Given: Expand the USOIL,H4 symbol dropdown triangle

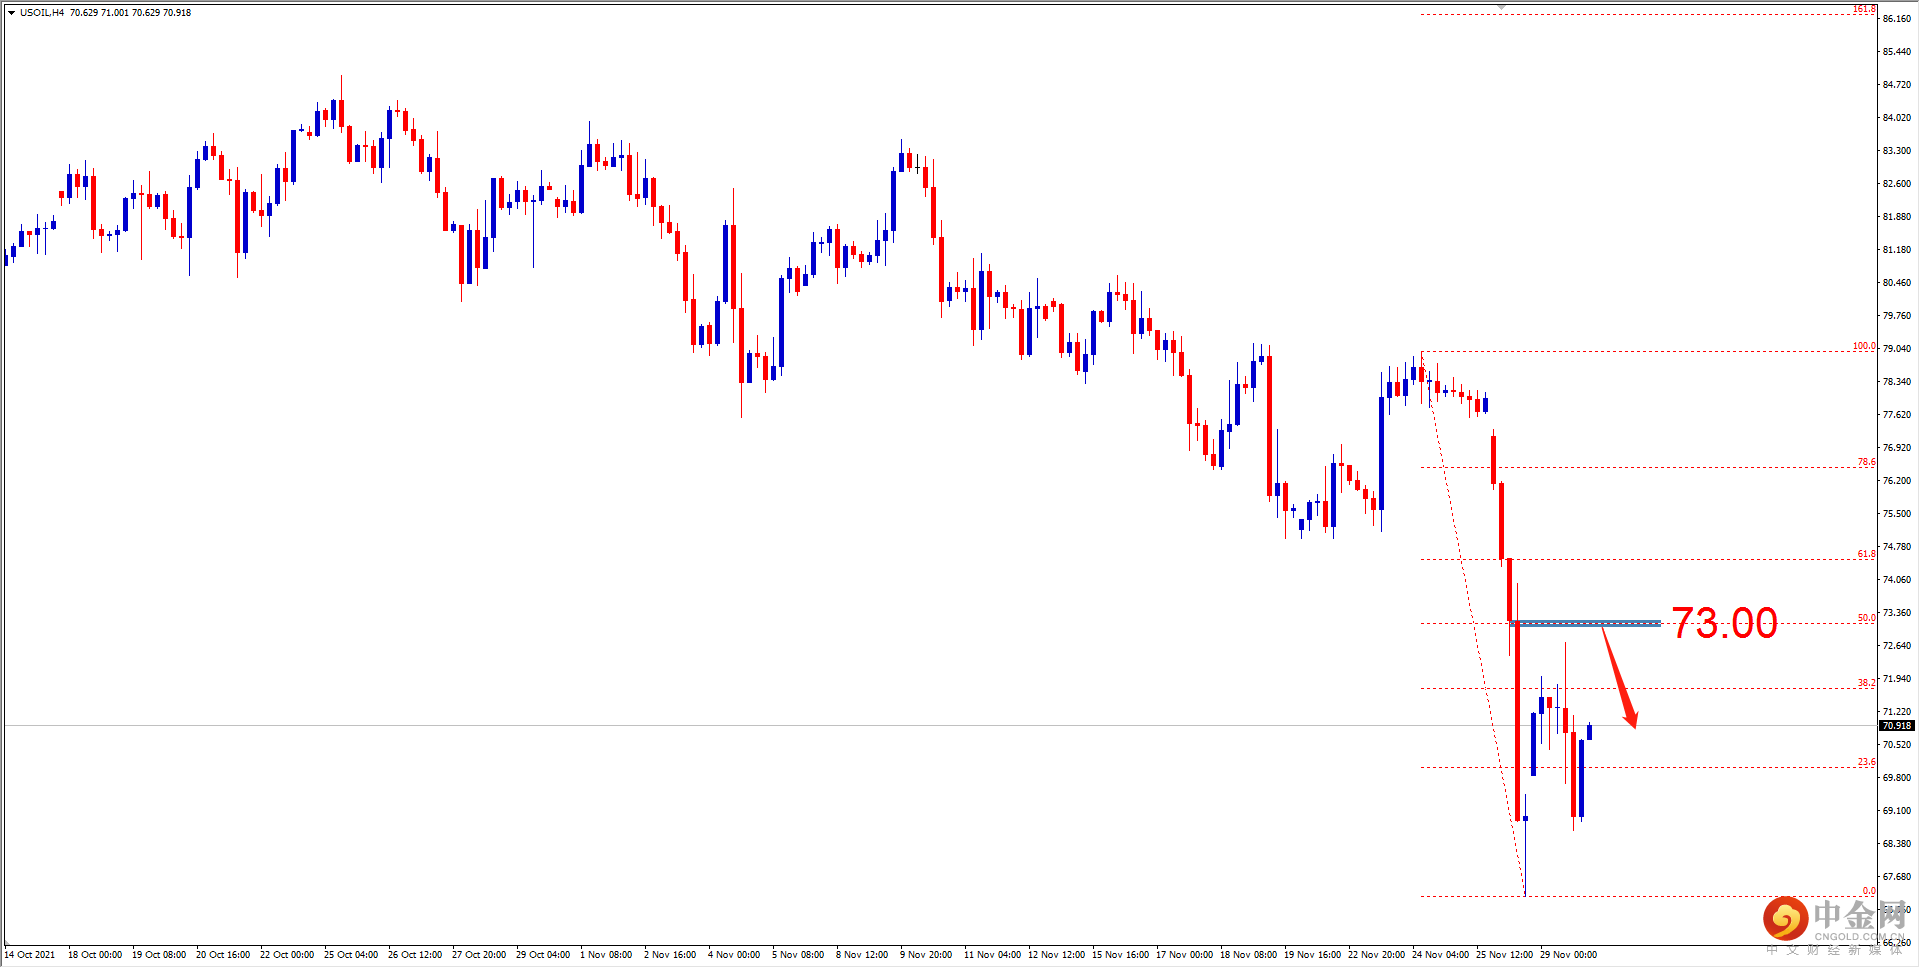Looking at the screenshot, I should [x=10, y=13].
